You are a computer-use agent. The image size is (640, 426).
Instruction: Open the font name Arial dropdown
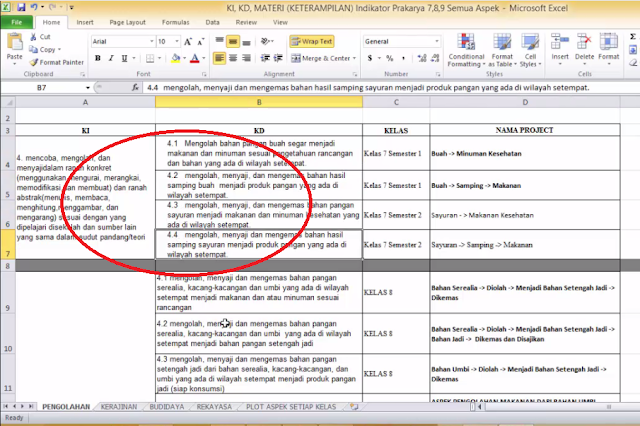(151, 41)
